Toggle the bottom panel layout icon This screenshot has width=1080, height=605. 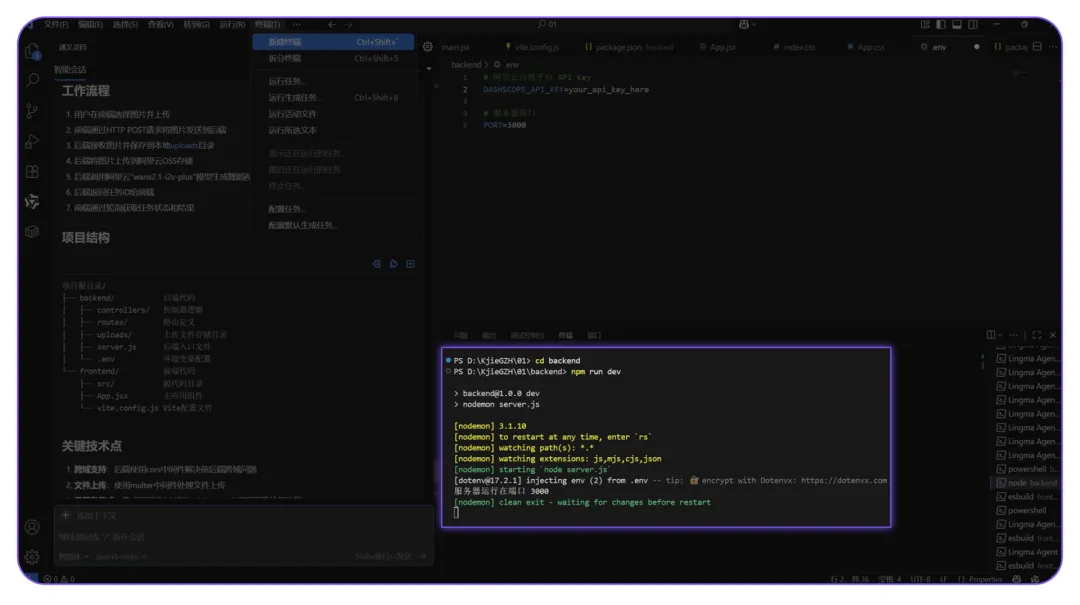pyautogui.click(x=957, y=24)
